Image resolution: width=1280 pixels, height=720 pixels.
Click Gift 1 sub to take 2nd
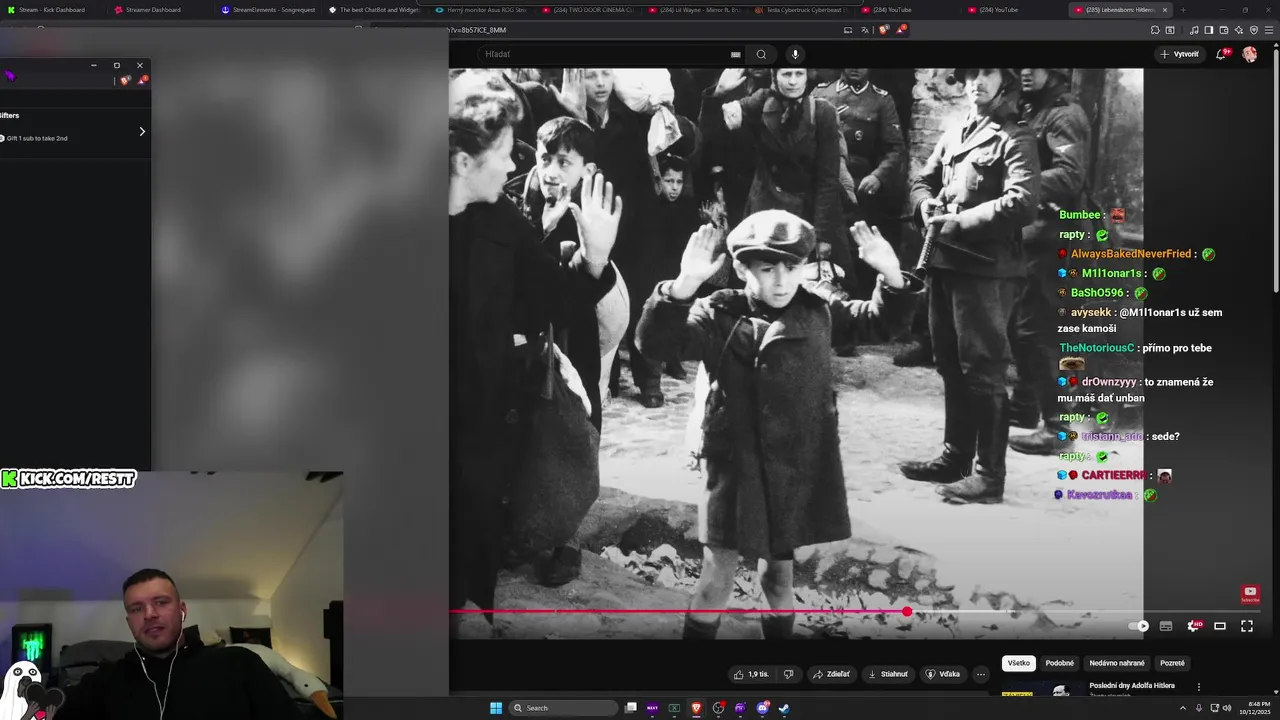tap(37, 138)
